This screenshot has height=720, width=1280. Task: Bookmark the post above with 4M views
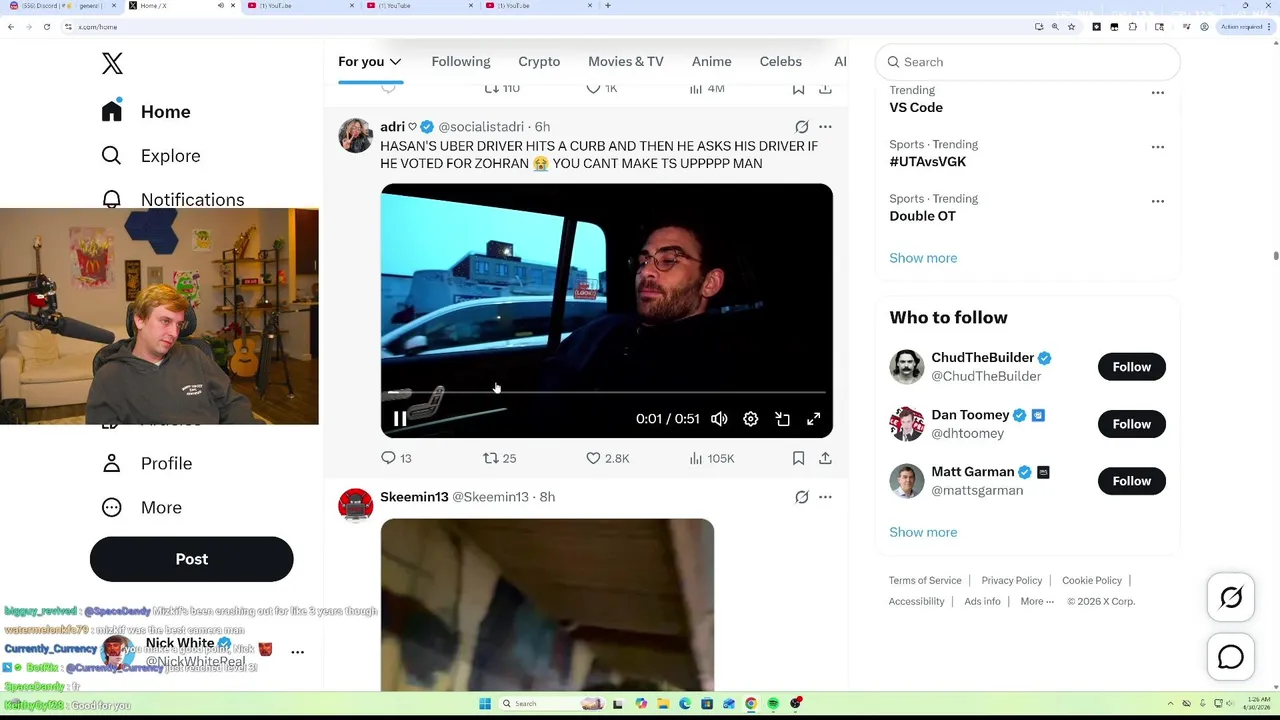tap(798, 89)
